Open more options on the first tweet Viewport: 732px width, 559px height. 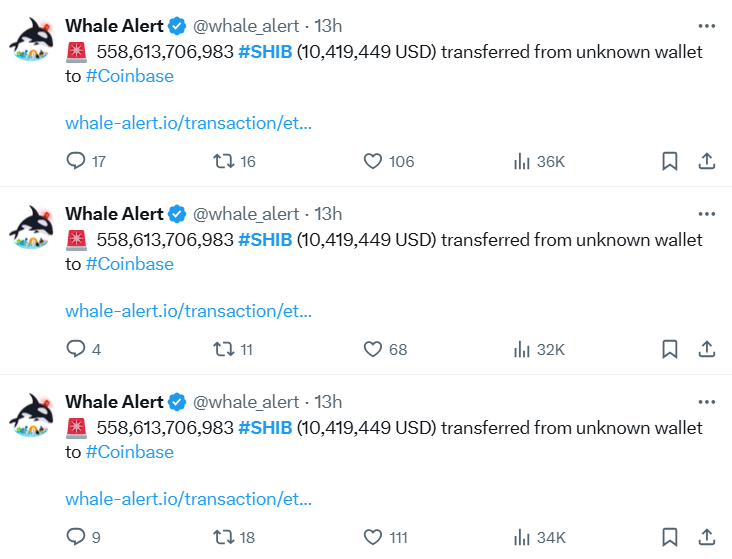point(706,25)
